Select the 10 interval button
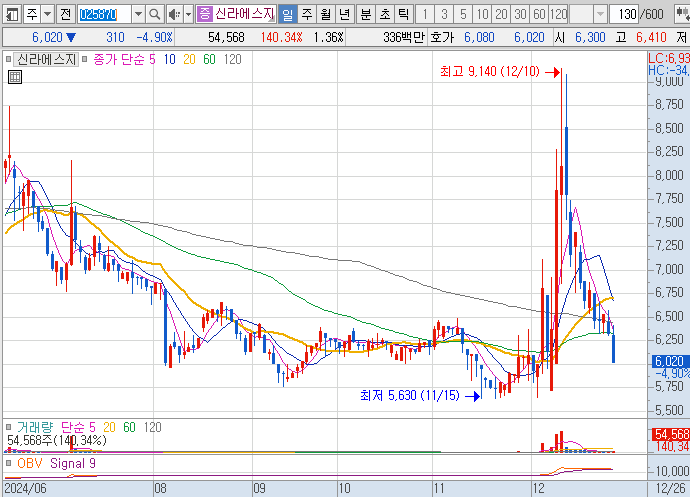This screenshot has width=690, height=497. click(x=482, y=15)
